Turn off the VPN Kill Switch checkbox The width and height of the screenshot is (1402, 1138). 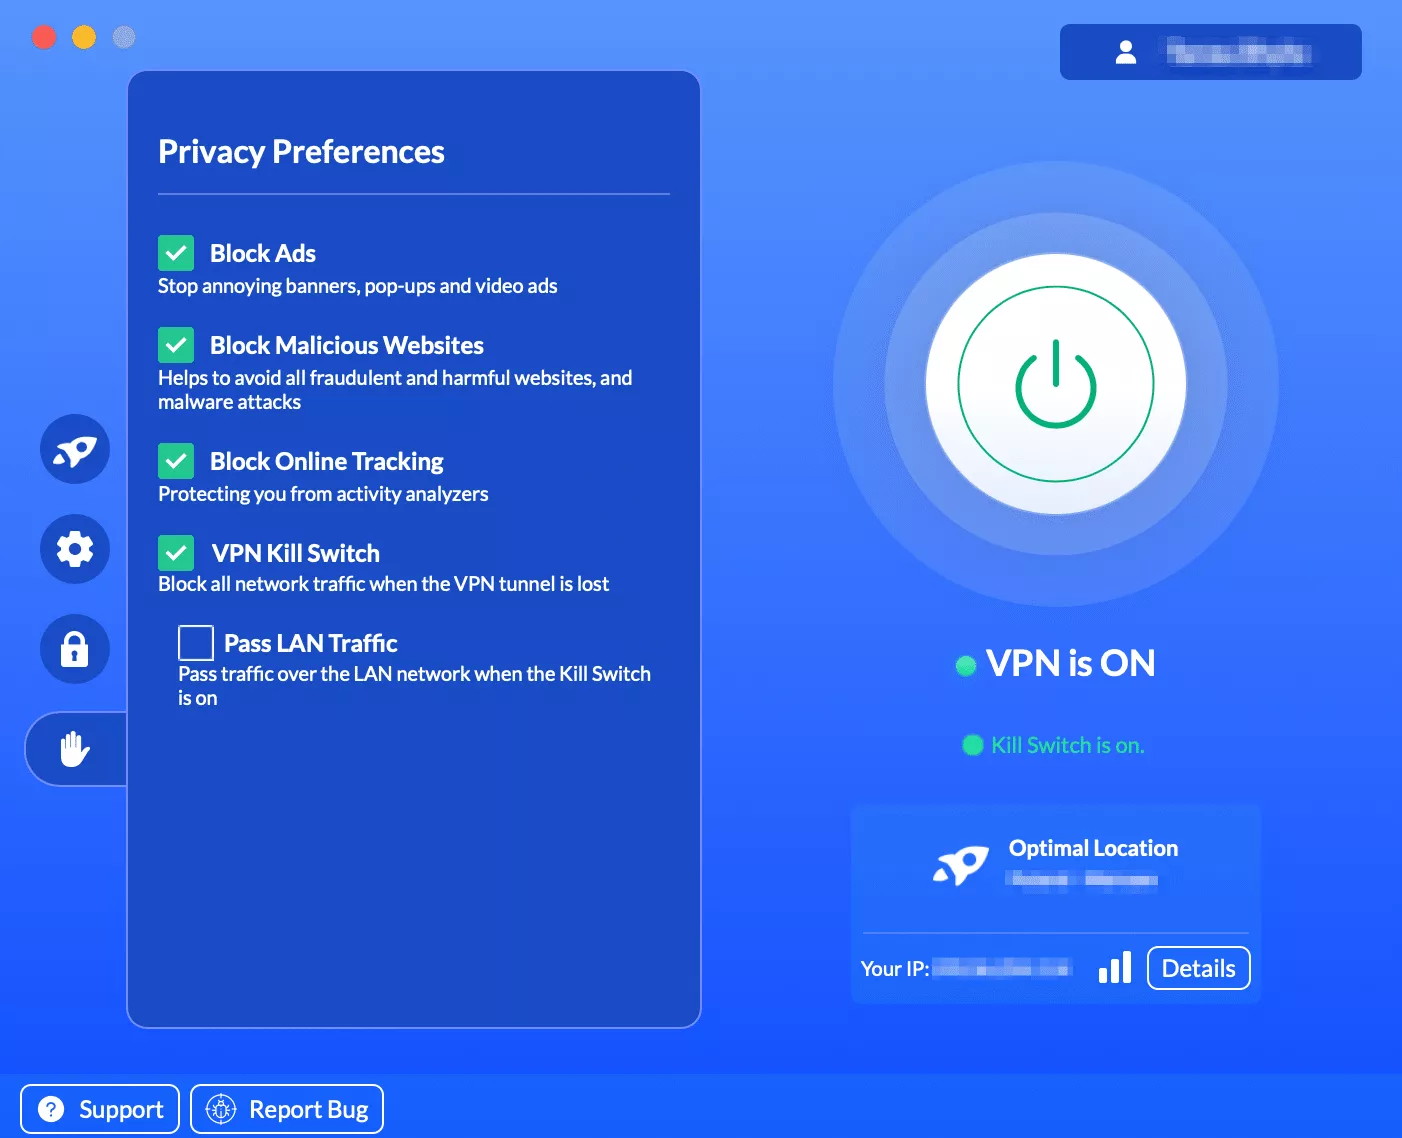(x=176, y=553)
